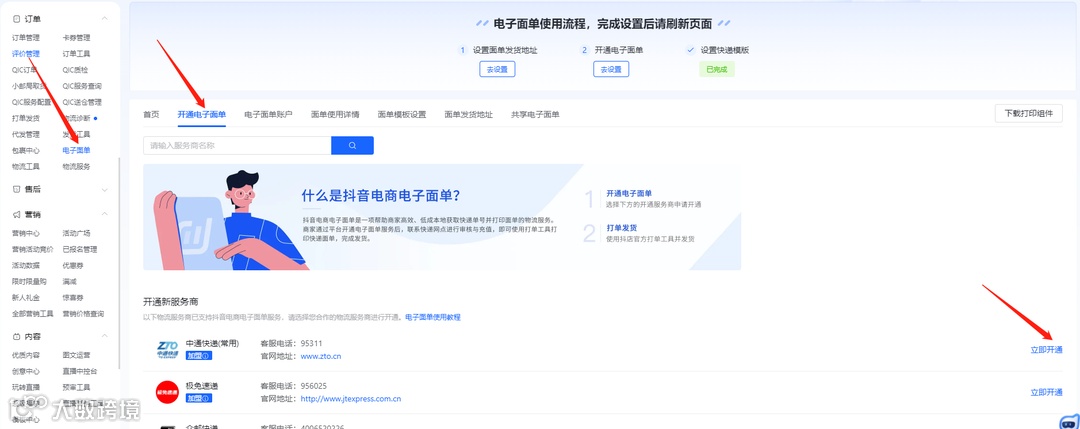The height and width of the screenshot is (429, 1080).
Task: Click the 售后 section icon in the sidebar
Action: (17, 189)
